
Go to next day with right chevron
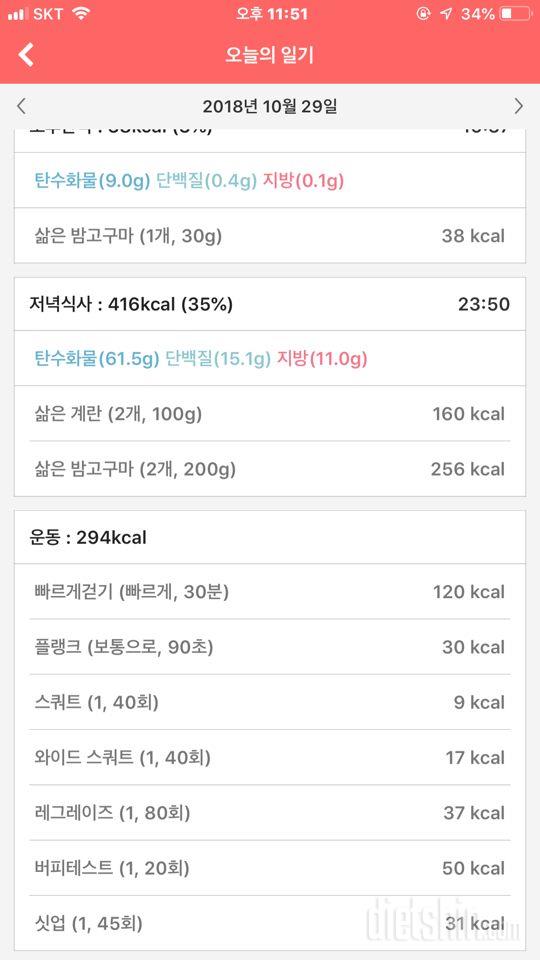(x=519, y=107)
